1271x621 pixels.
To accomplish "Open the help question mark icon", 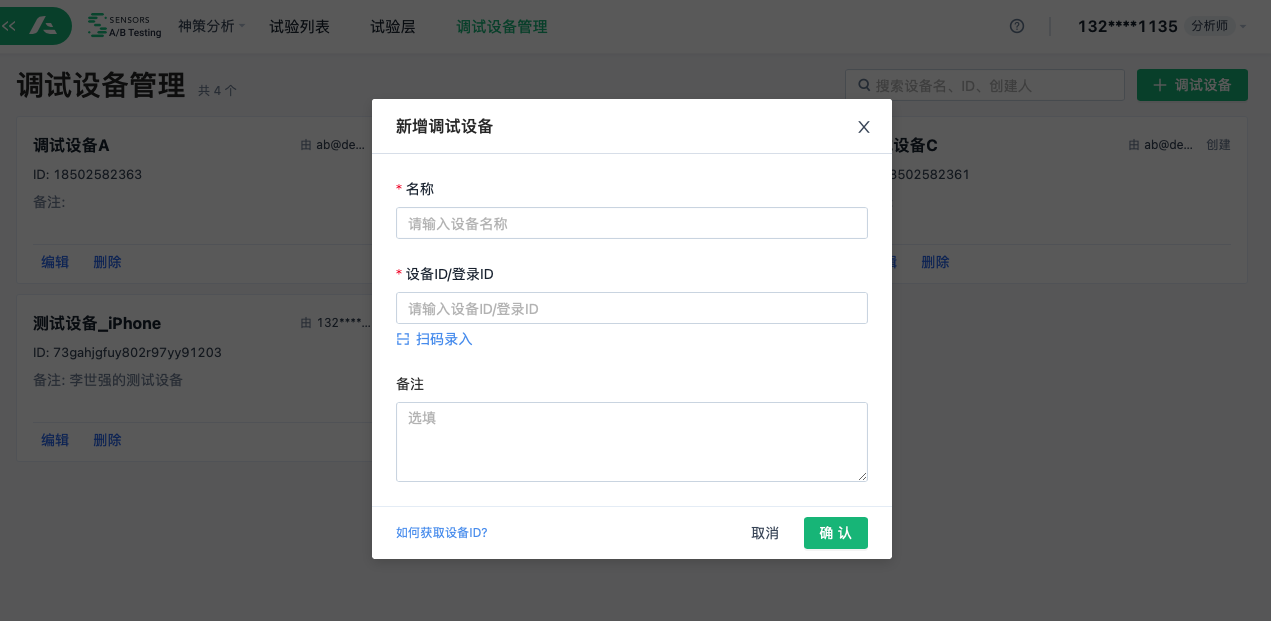I will [1017, 27].
